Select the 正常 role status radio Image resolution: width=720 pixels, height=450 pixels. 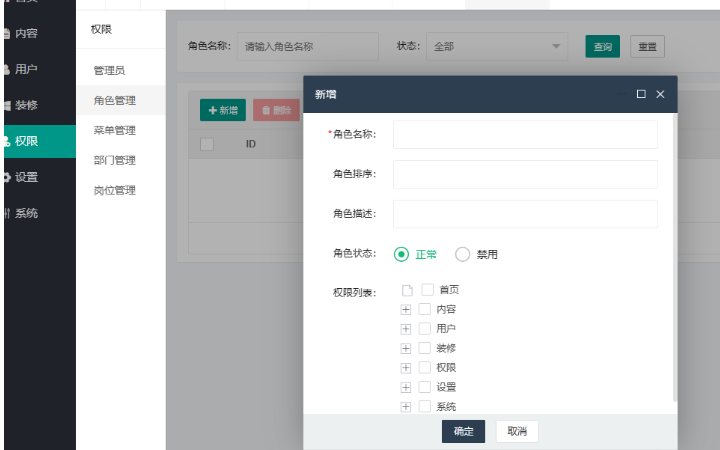pyautogui.click(x=402, y=254)
